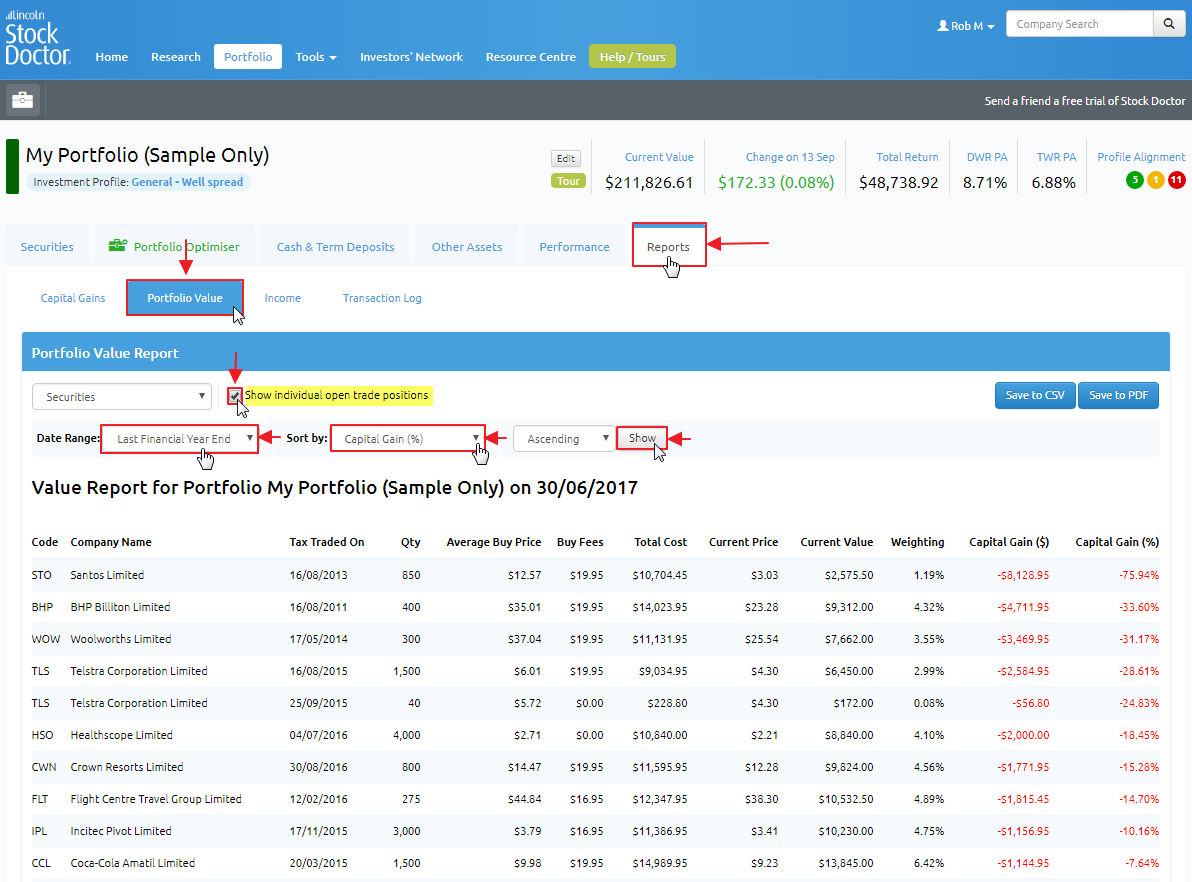The height and width of the screenshot is (882, 1192).
Task: Click the Lincoln Stock Doctor logo
Action: [x=37, y=38]
